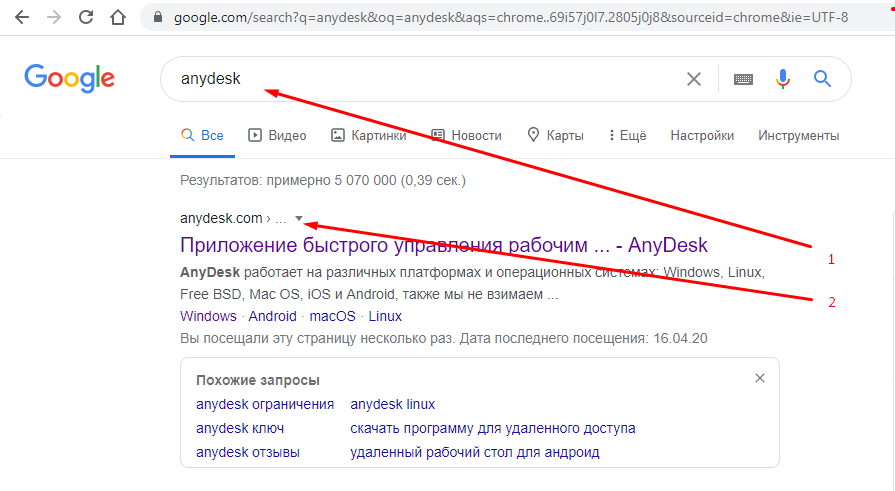Start voice search with microphone icon
The height and width of the screenshot is (491, 895).
coord(783,79)
